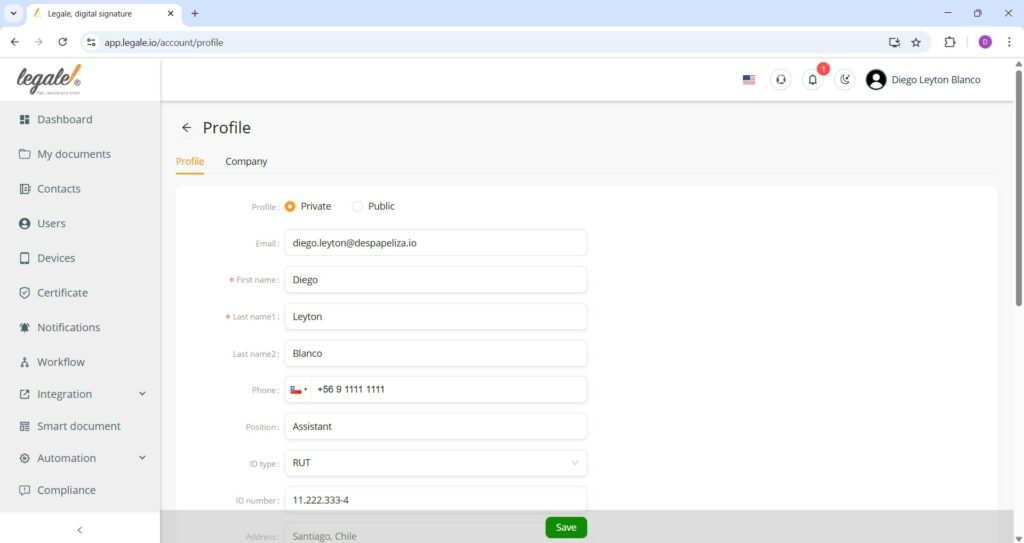Go back using the arrow beside Profile
Viewport: 1024px width, 543px height.
tap(187, 127)
